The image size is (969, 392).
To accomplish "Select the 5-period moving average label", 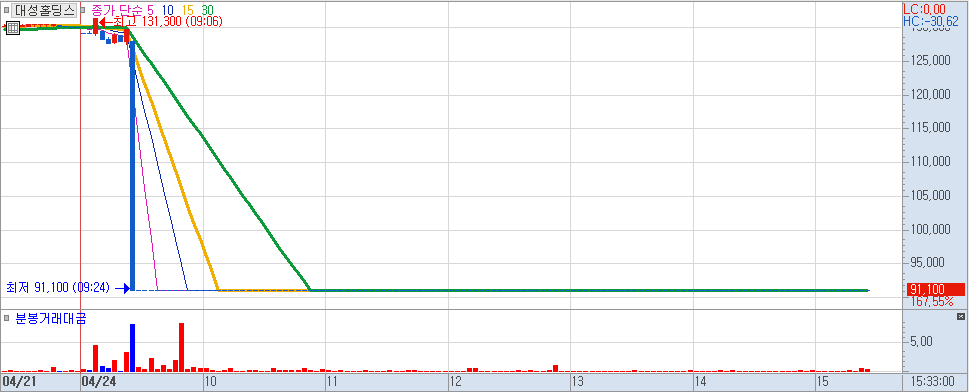I will (x=151, y=10).
